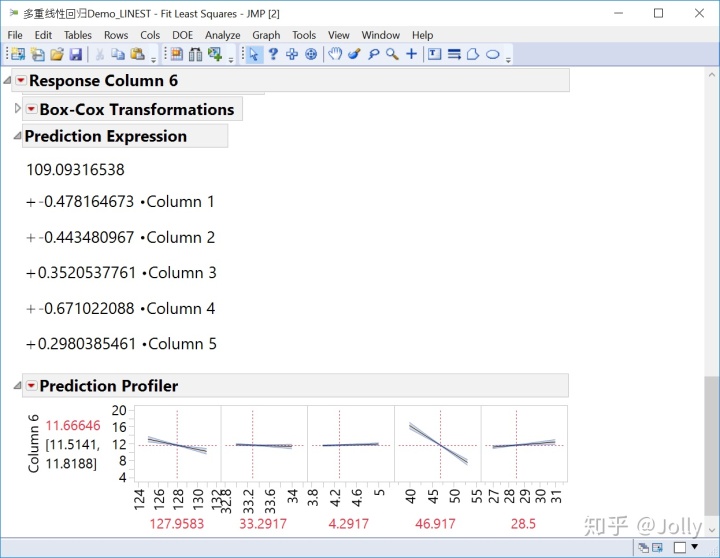Click the Column 1 profiler value 127.9583

(177, 524)
